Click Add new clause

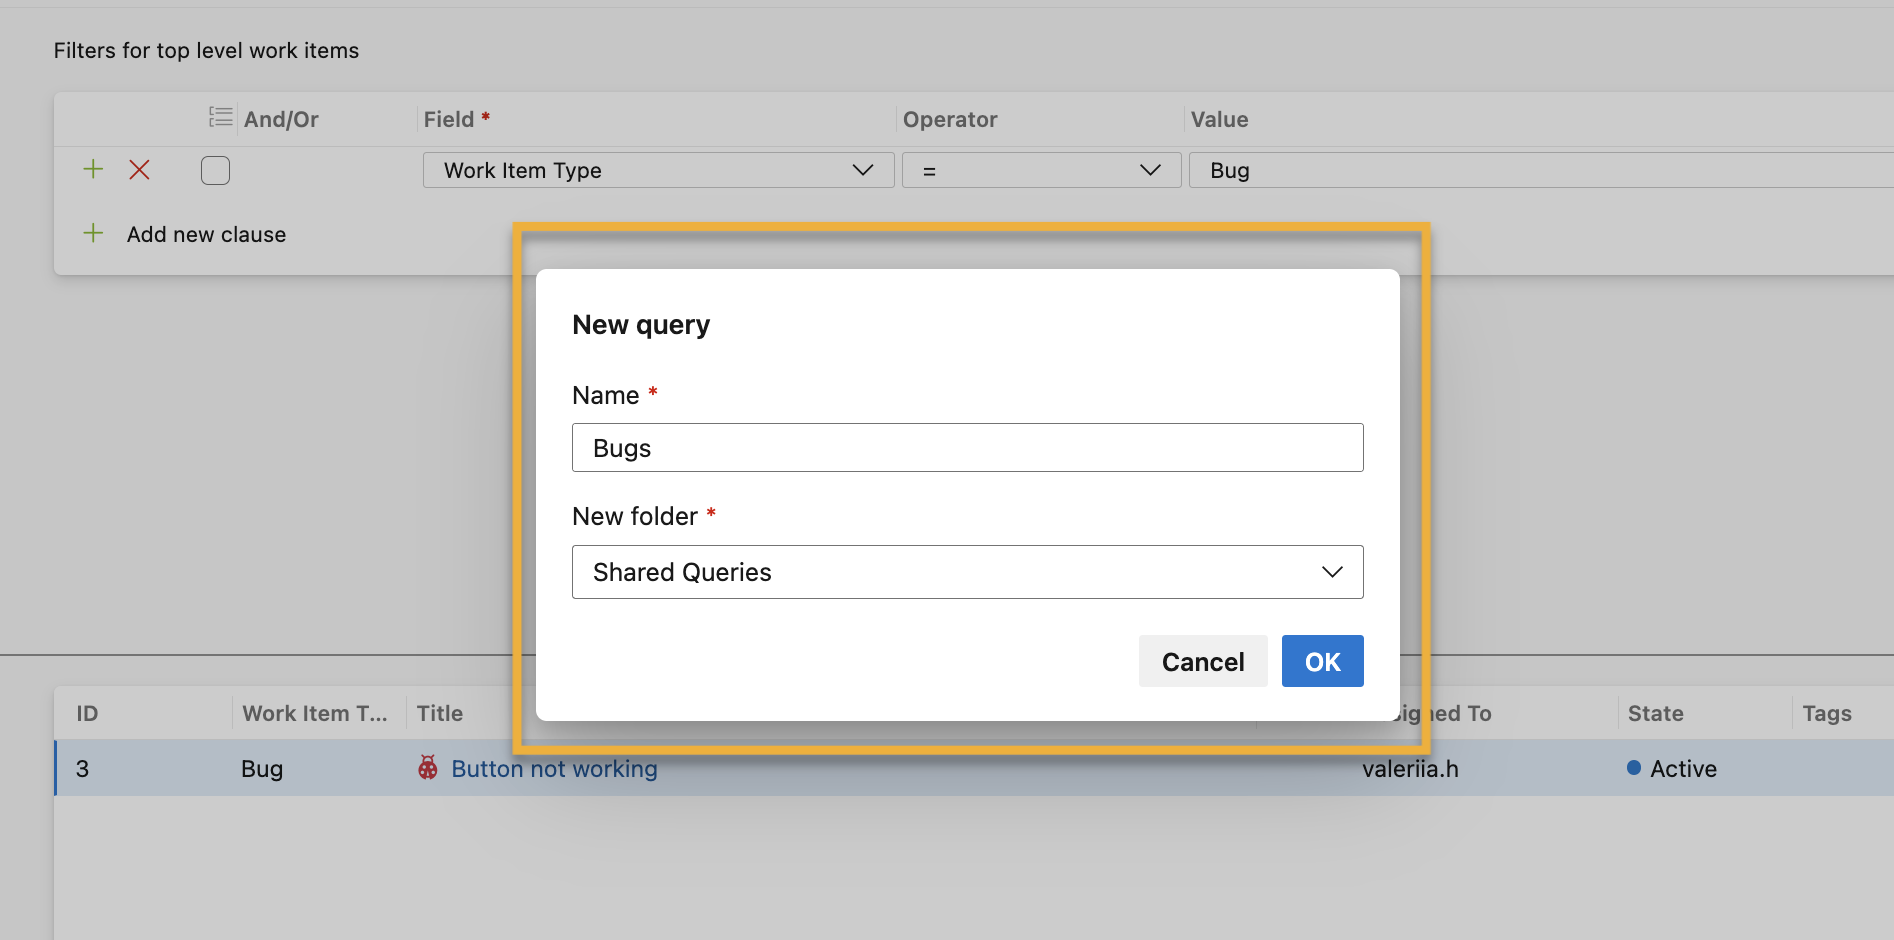tap(206, 235)
